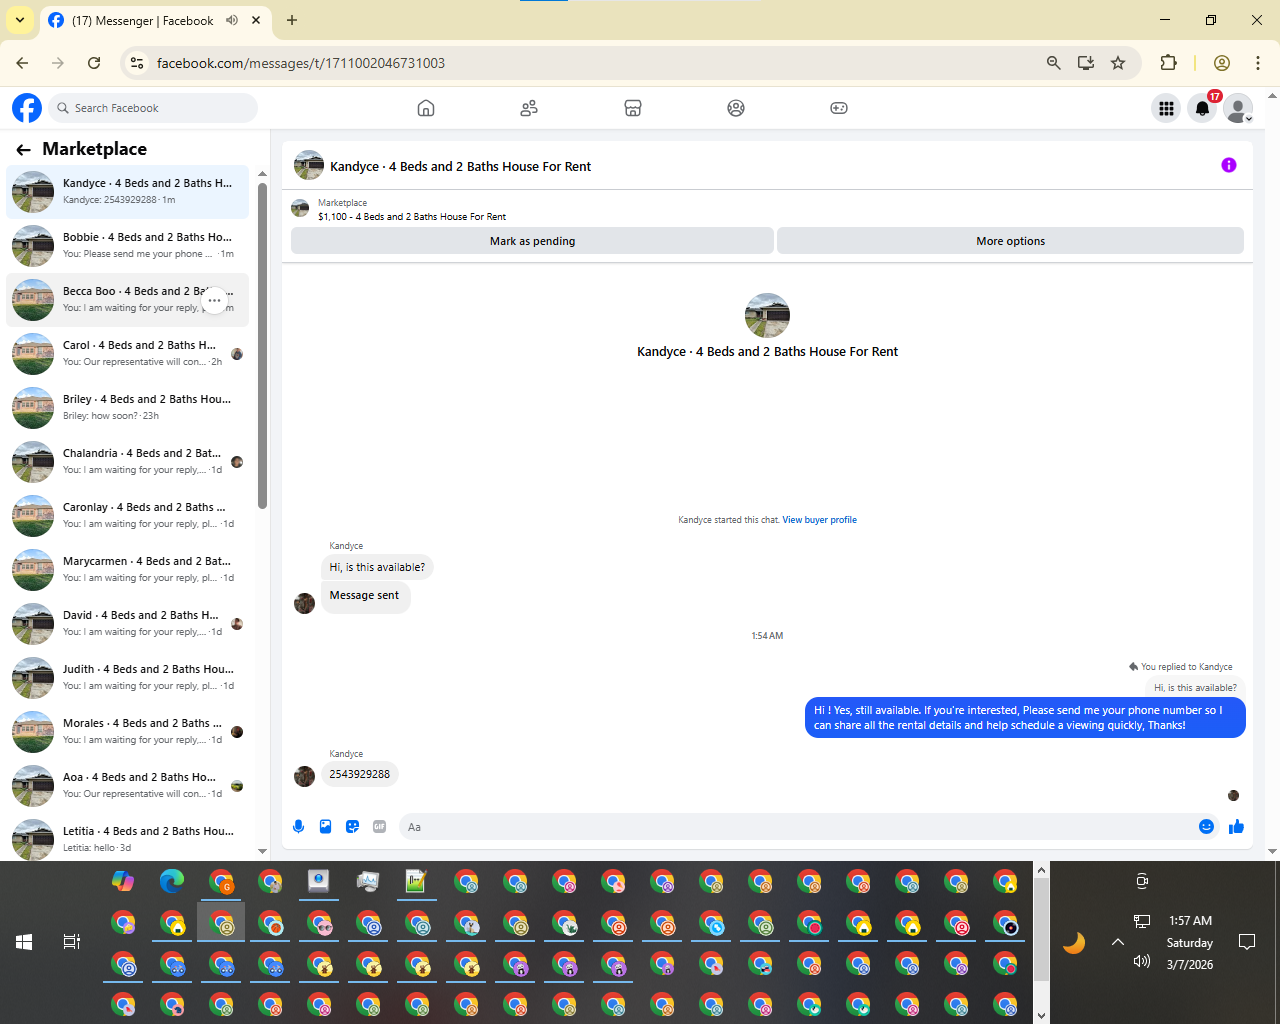Open Marycarmen conversation in list

[x=127, y=570]
